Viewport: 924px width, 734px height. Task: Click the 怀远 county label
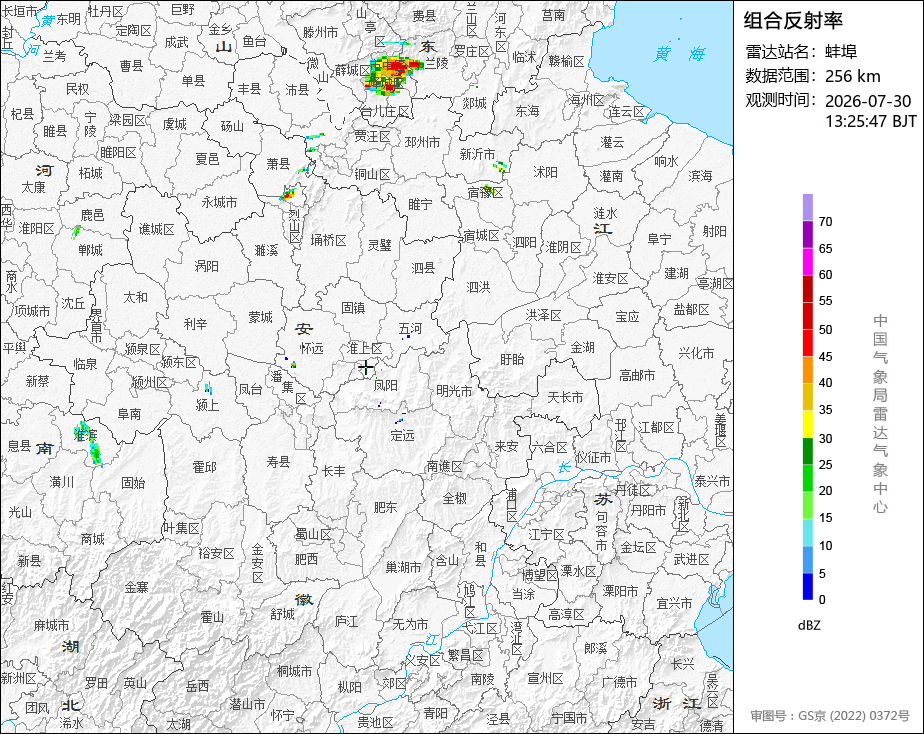(311, 349)
